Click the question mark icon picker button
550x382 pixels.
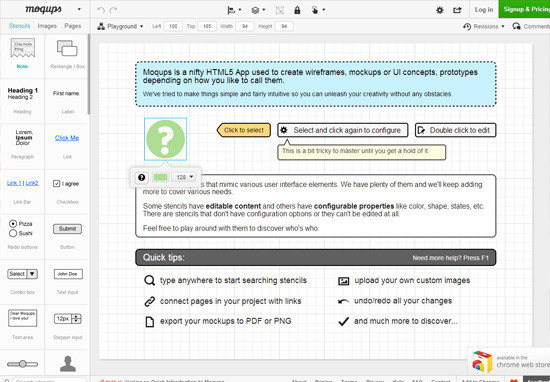(x=142, y=177)
